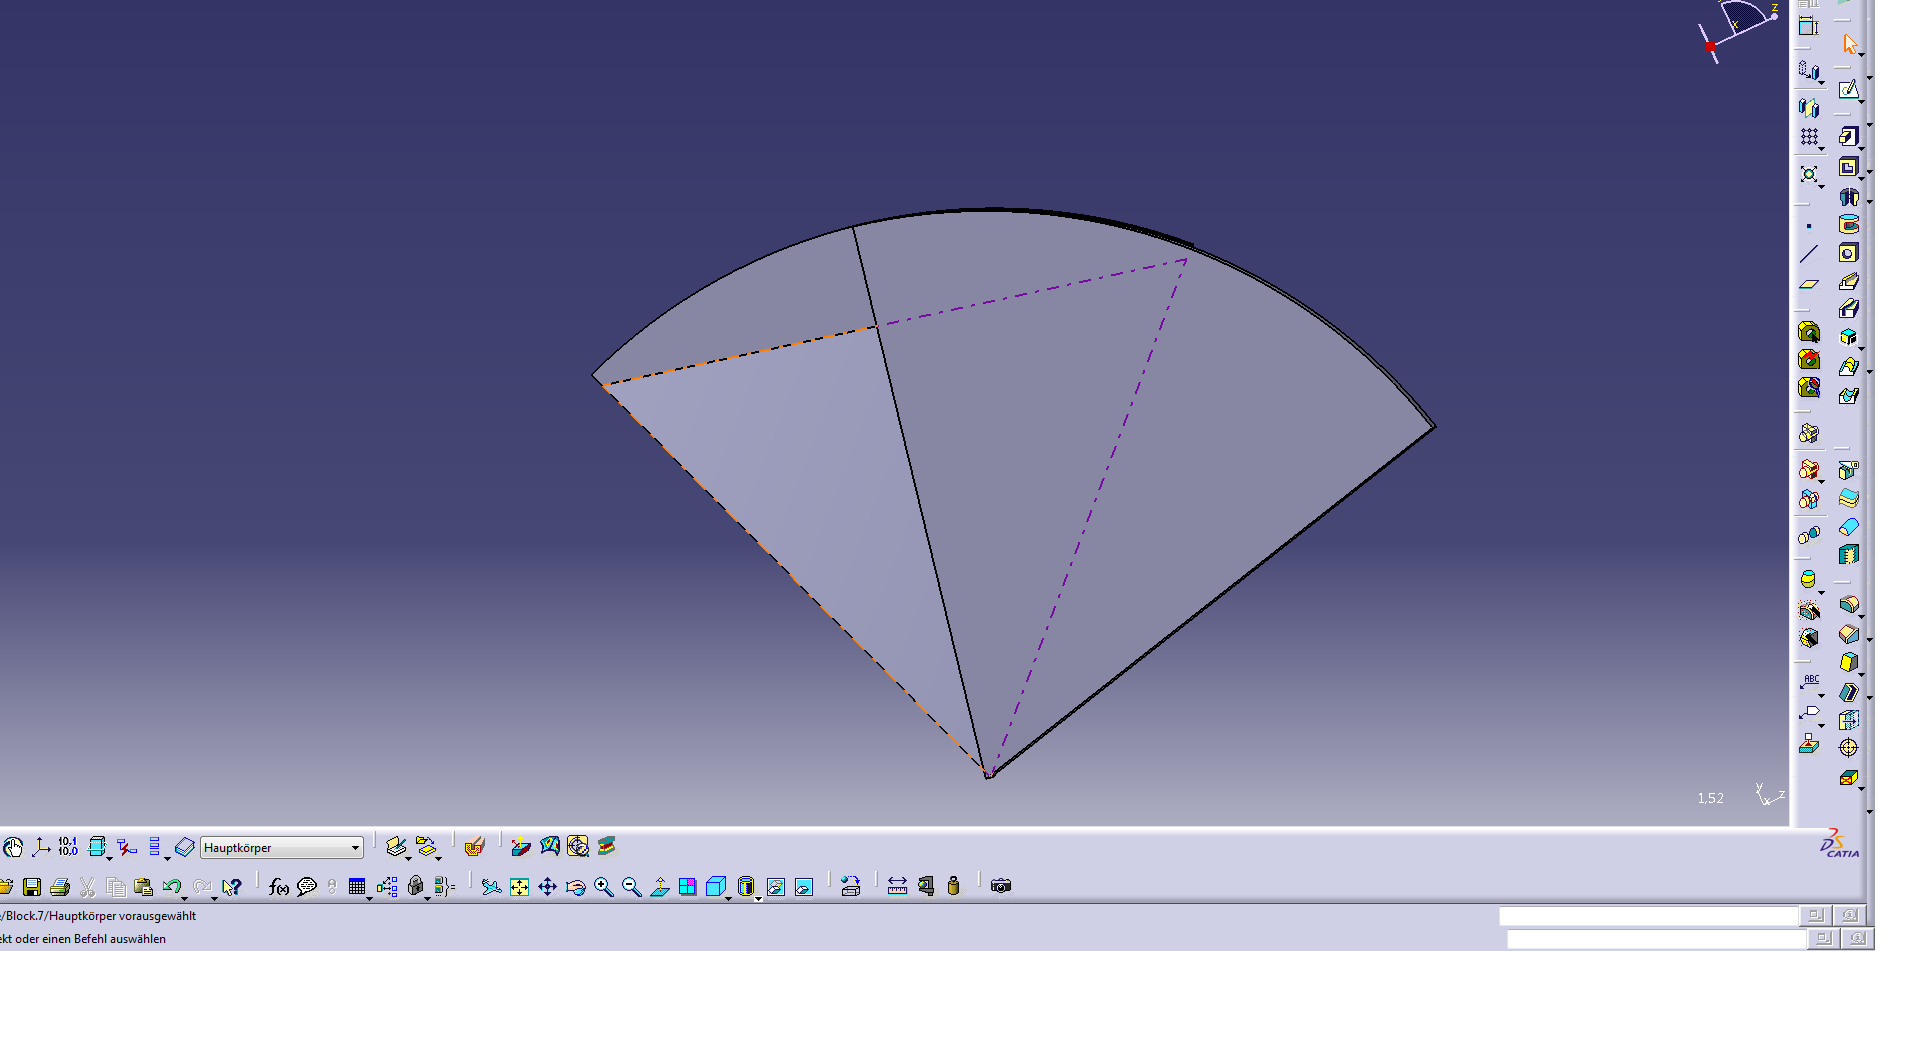This screenshot has width=1920, height=1040.
Task: Activate the Pad (Block) tool
Action: point(1848,136)
